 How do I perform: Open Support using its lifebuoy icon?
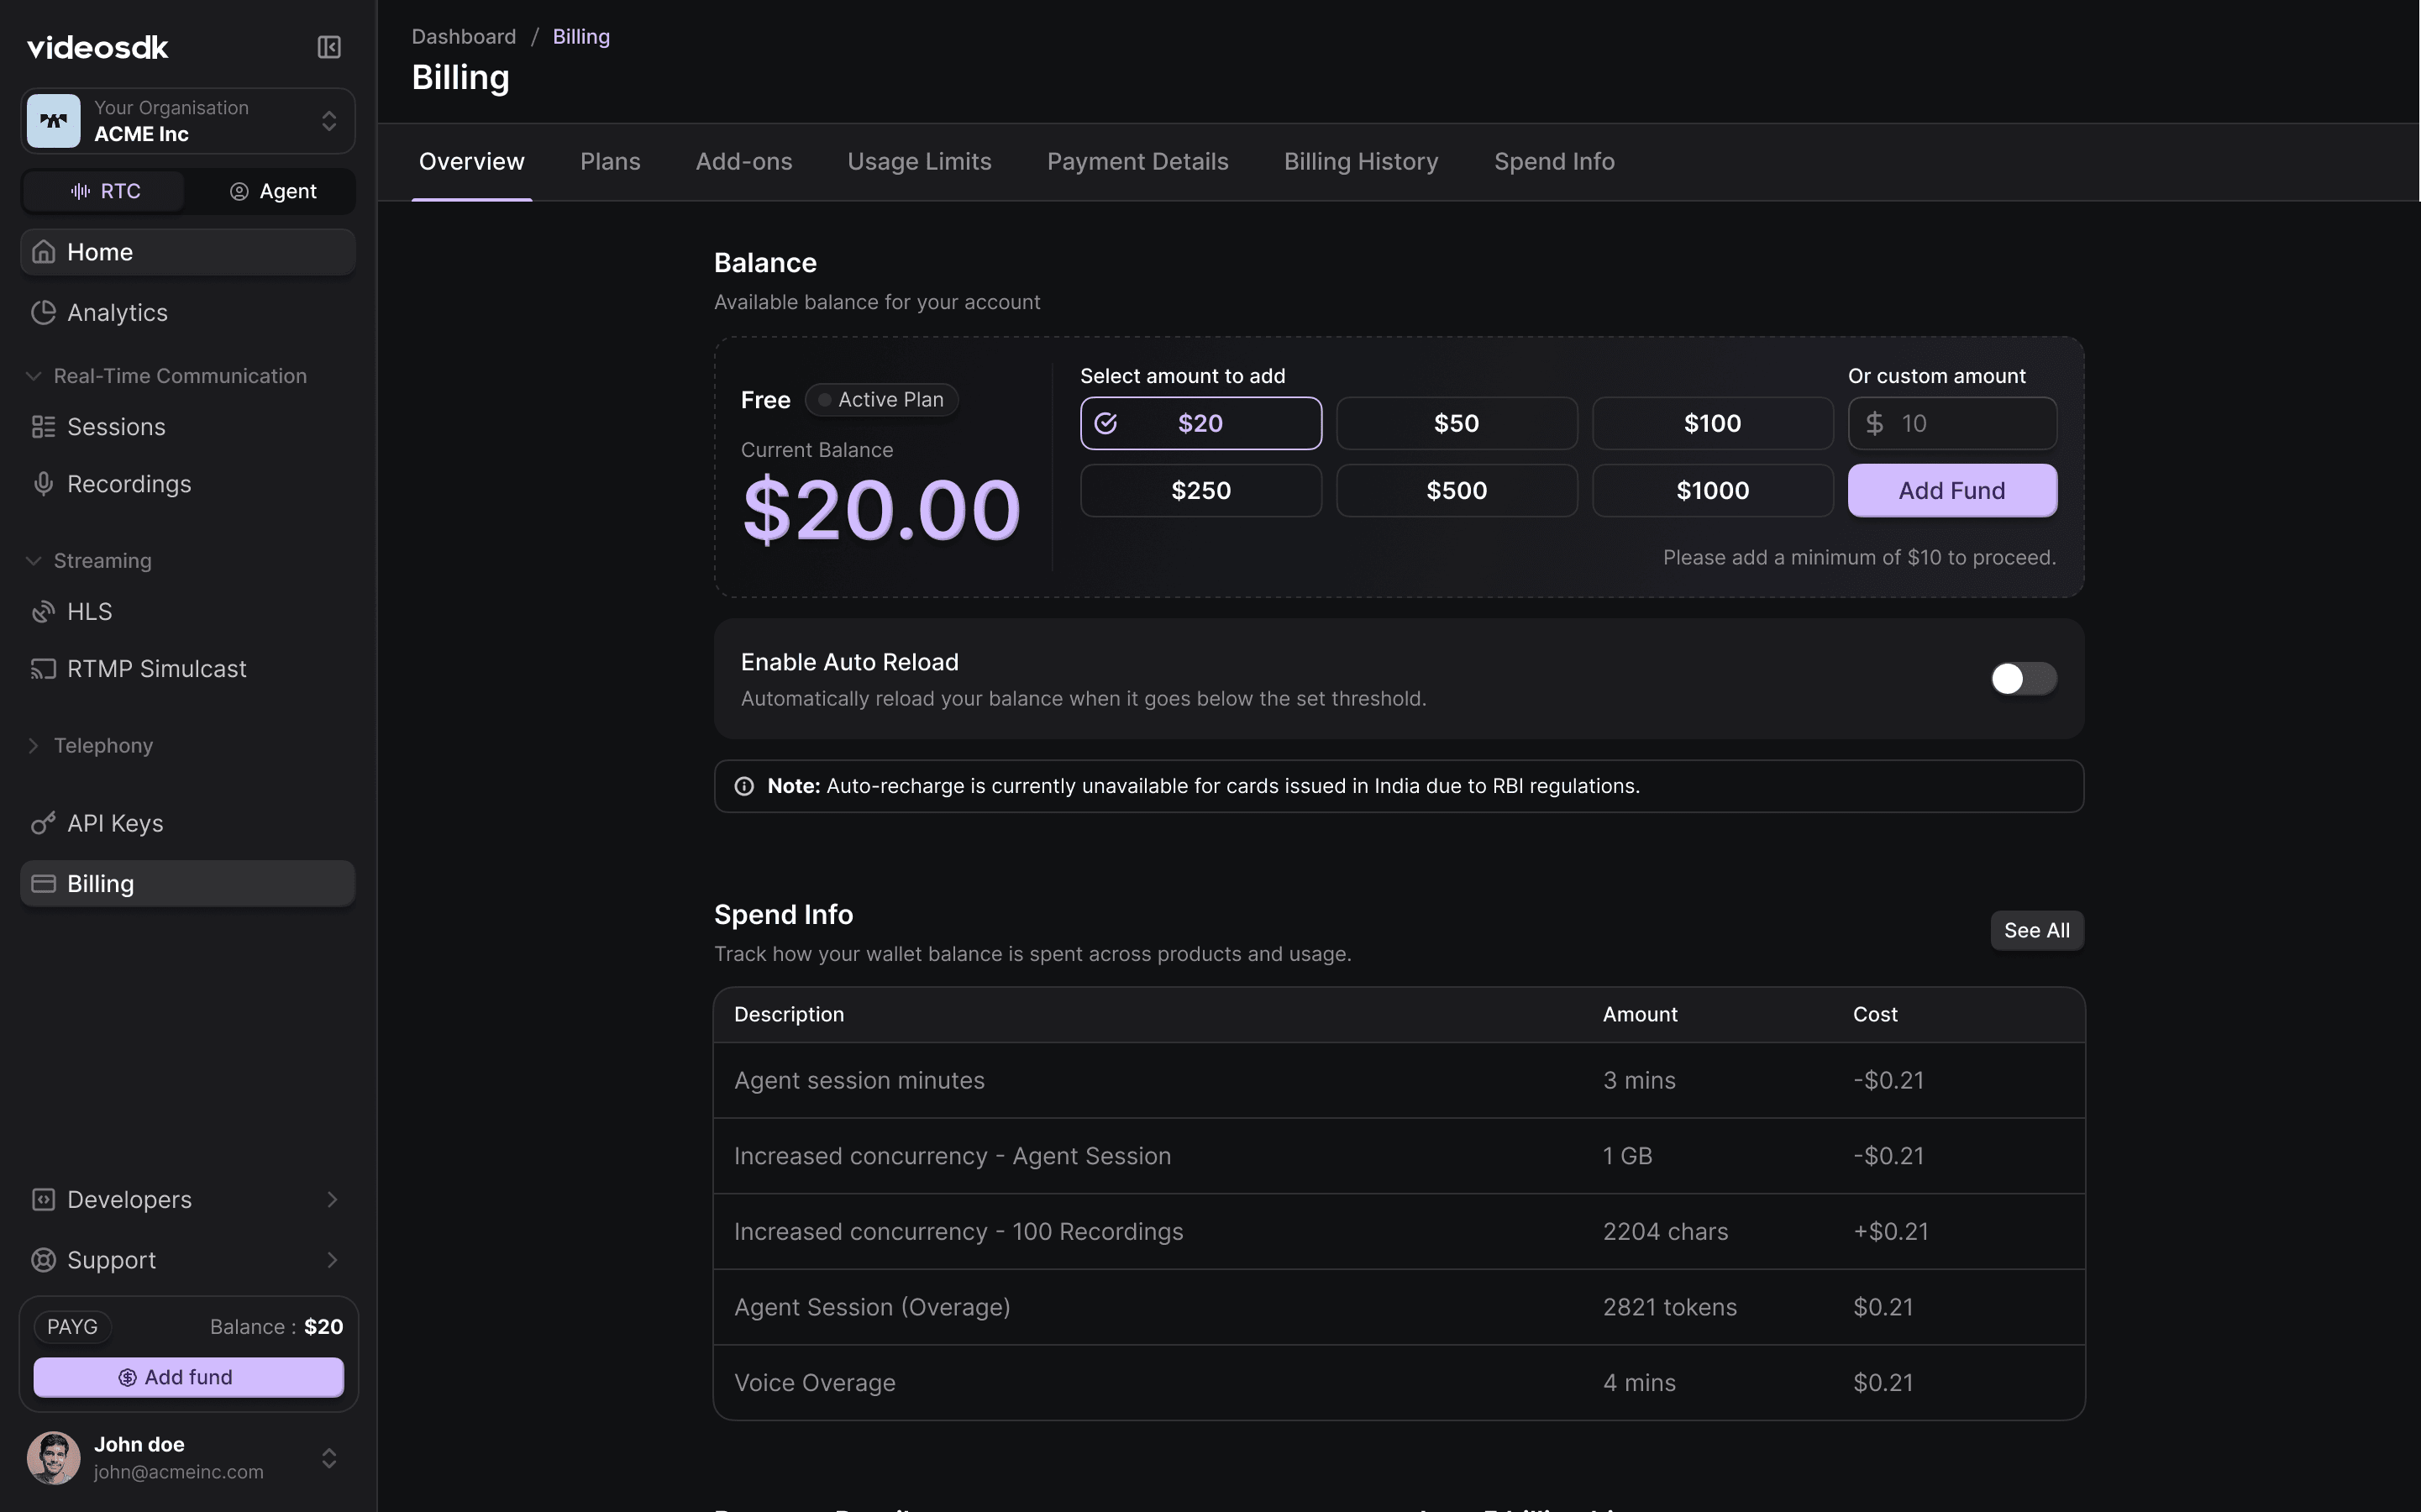[43, 1260]
